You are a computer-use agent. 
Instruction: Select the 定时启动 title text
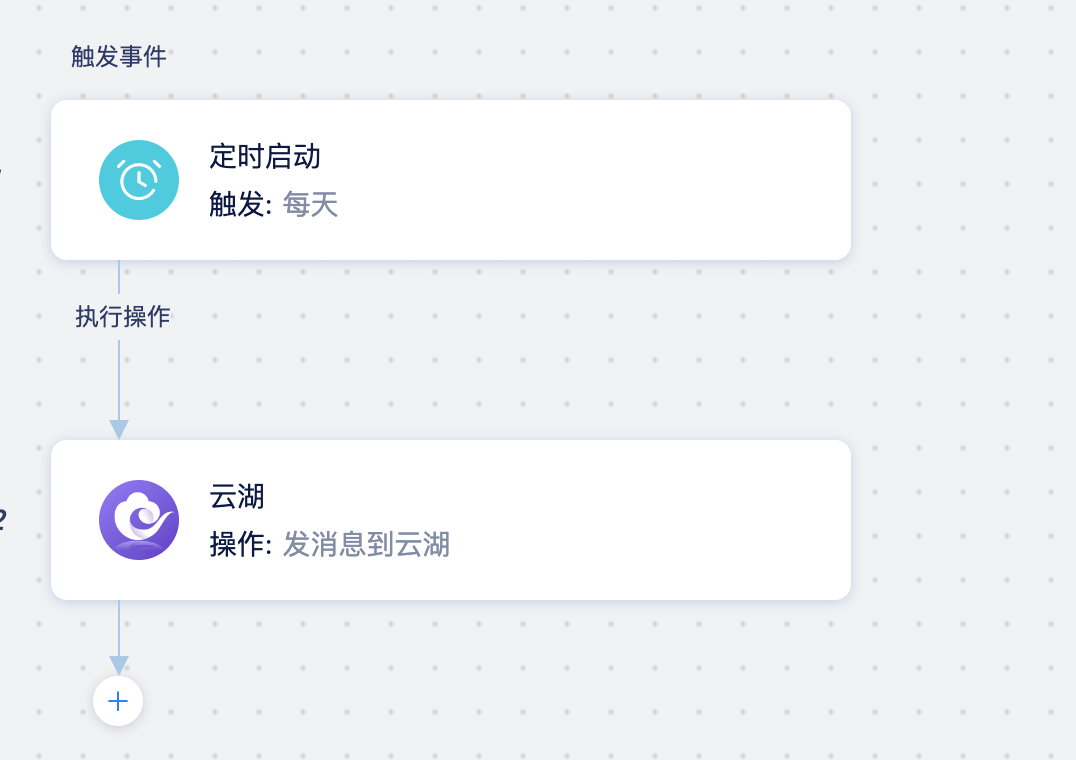coord(265,156)
